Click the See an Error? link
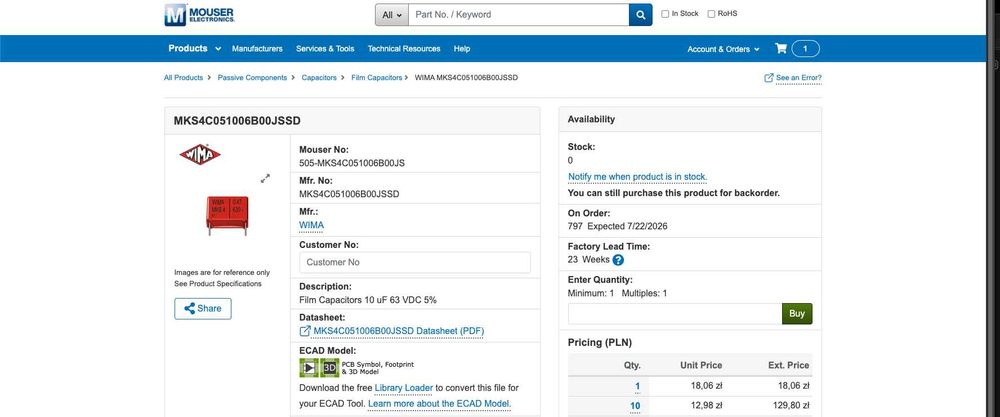1000x417 pixels. click(x=798, y=78)
